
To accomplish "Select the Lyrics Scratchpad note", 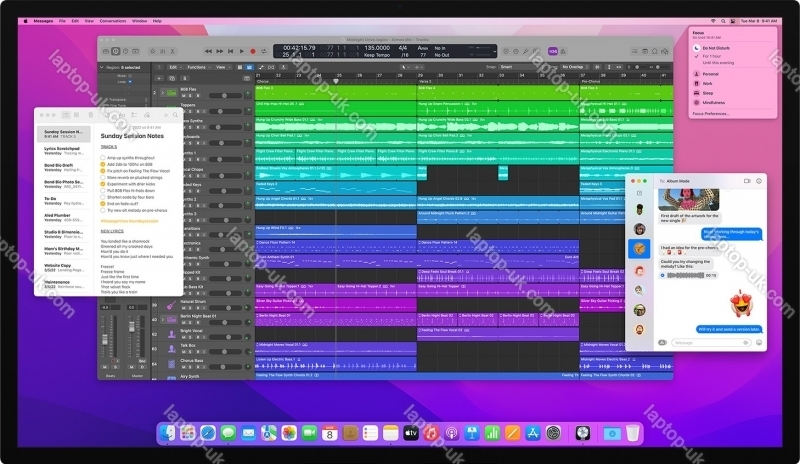I will 60,148.
